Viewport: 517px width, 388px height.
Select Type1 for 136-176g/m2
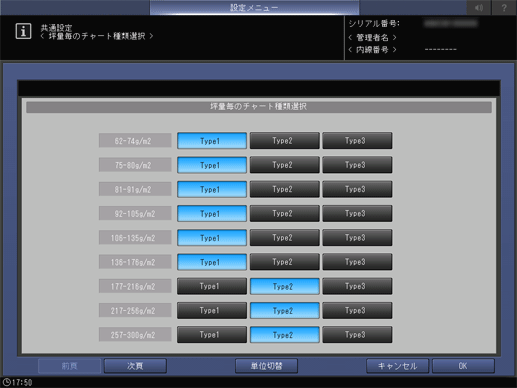coord(212,262)
